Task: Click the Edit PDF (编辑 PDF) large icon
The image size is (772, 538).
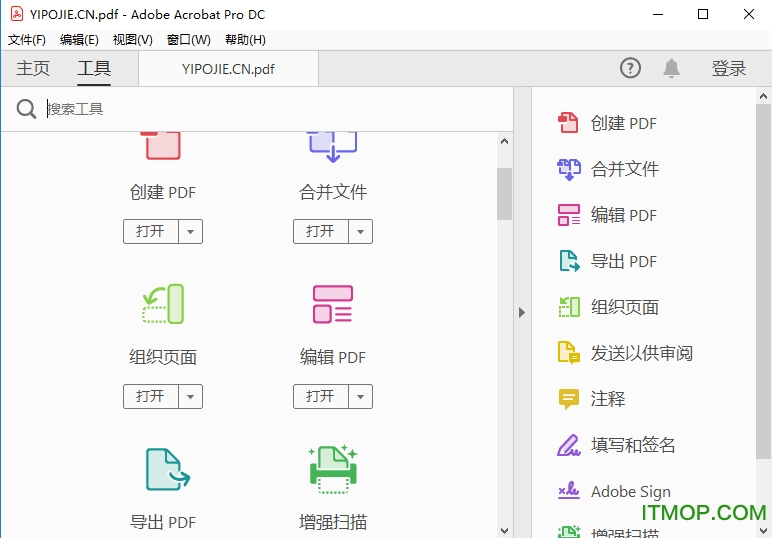Action: [333, 304]
